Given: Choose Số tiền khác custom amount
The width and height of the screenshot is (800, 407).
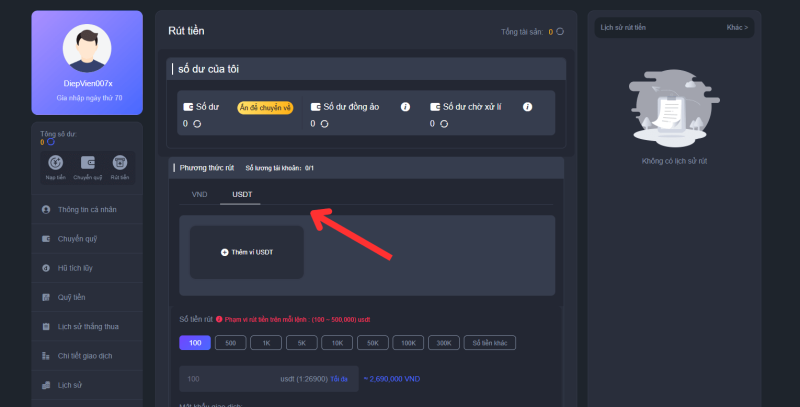Looking at the screenshot, I should click(490, 343).
